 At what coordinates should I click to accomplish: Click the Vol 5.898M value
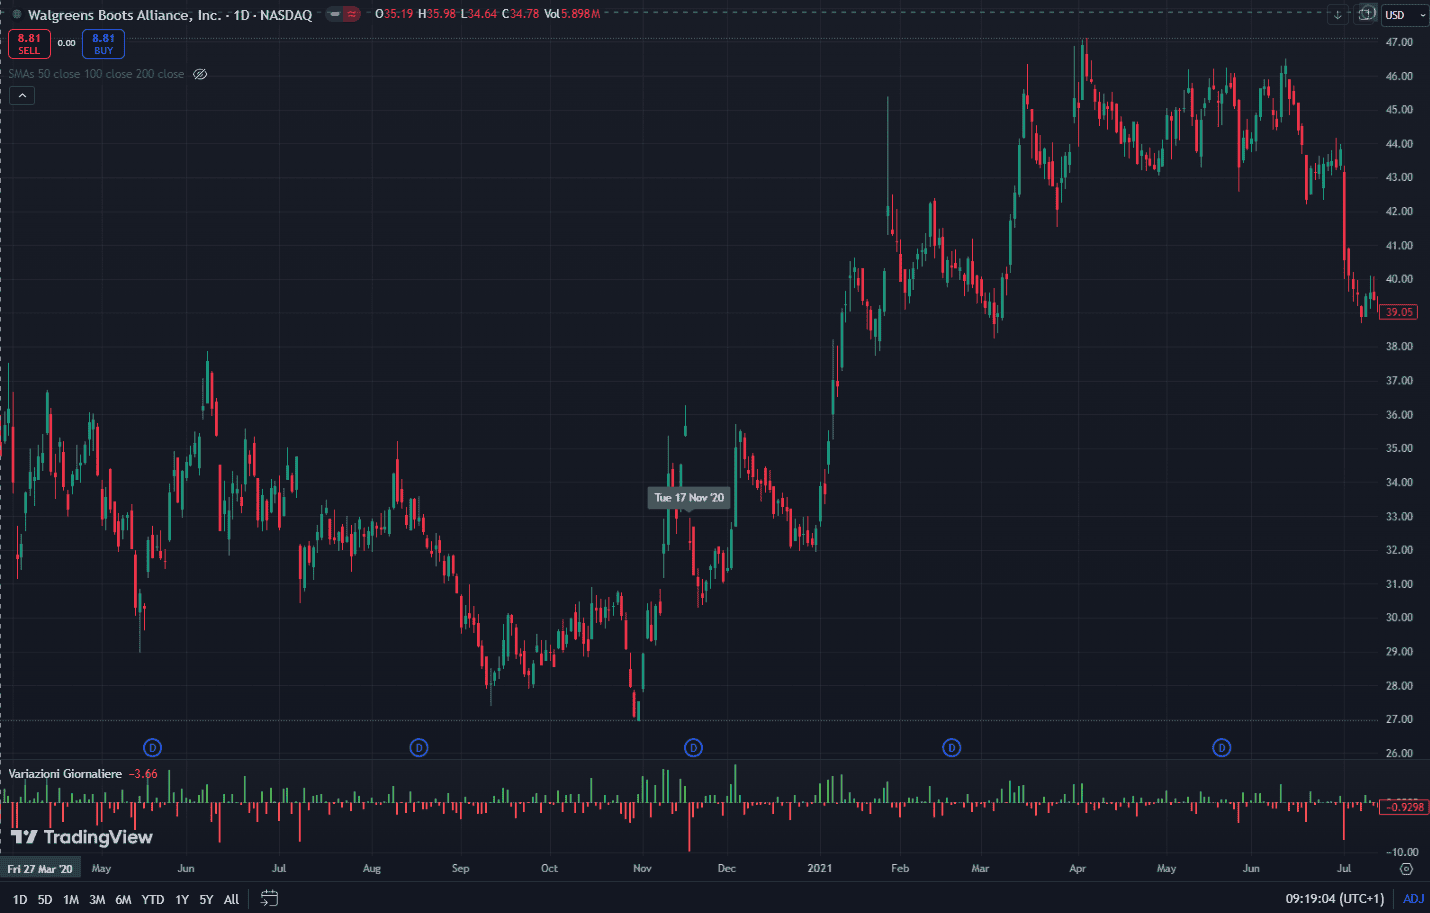(572, 14)
